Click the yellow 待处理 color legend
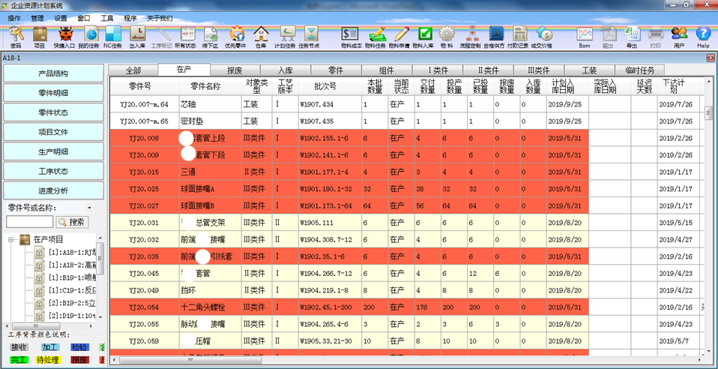The image size is (718, 369). (x=49, y=360)
